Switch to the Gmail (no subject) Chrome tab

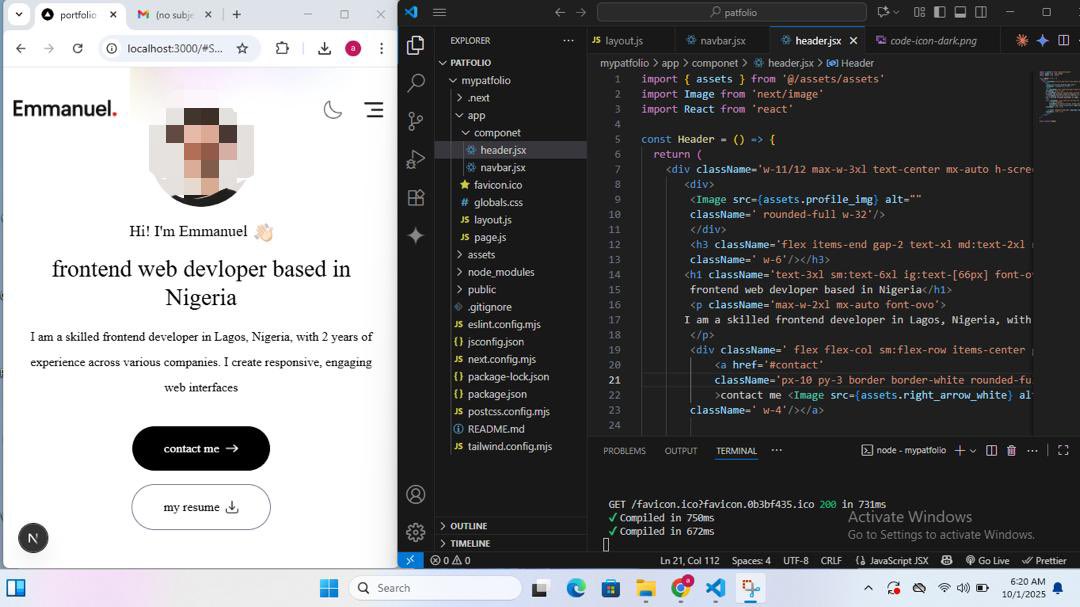(175, 14)
